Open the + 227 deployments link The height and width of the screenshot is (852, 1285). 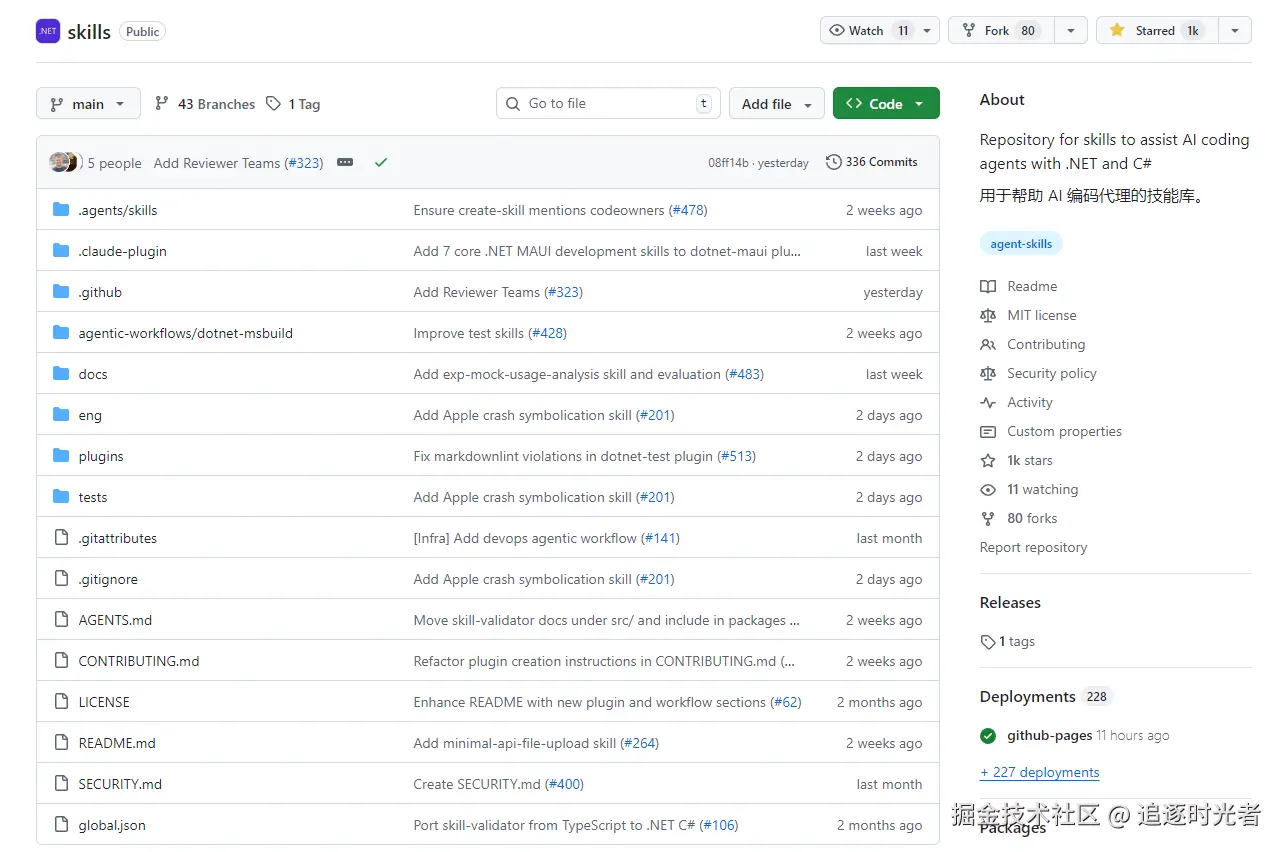coord(1040,772)
